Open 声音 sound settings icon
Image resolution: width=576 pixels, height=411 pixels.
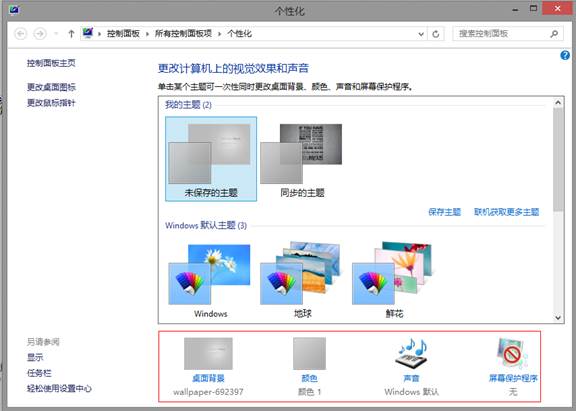pyautogui.click(x=411, y=353)
